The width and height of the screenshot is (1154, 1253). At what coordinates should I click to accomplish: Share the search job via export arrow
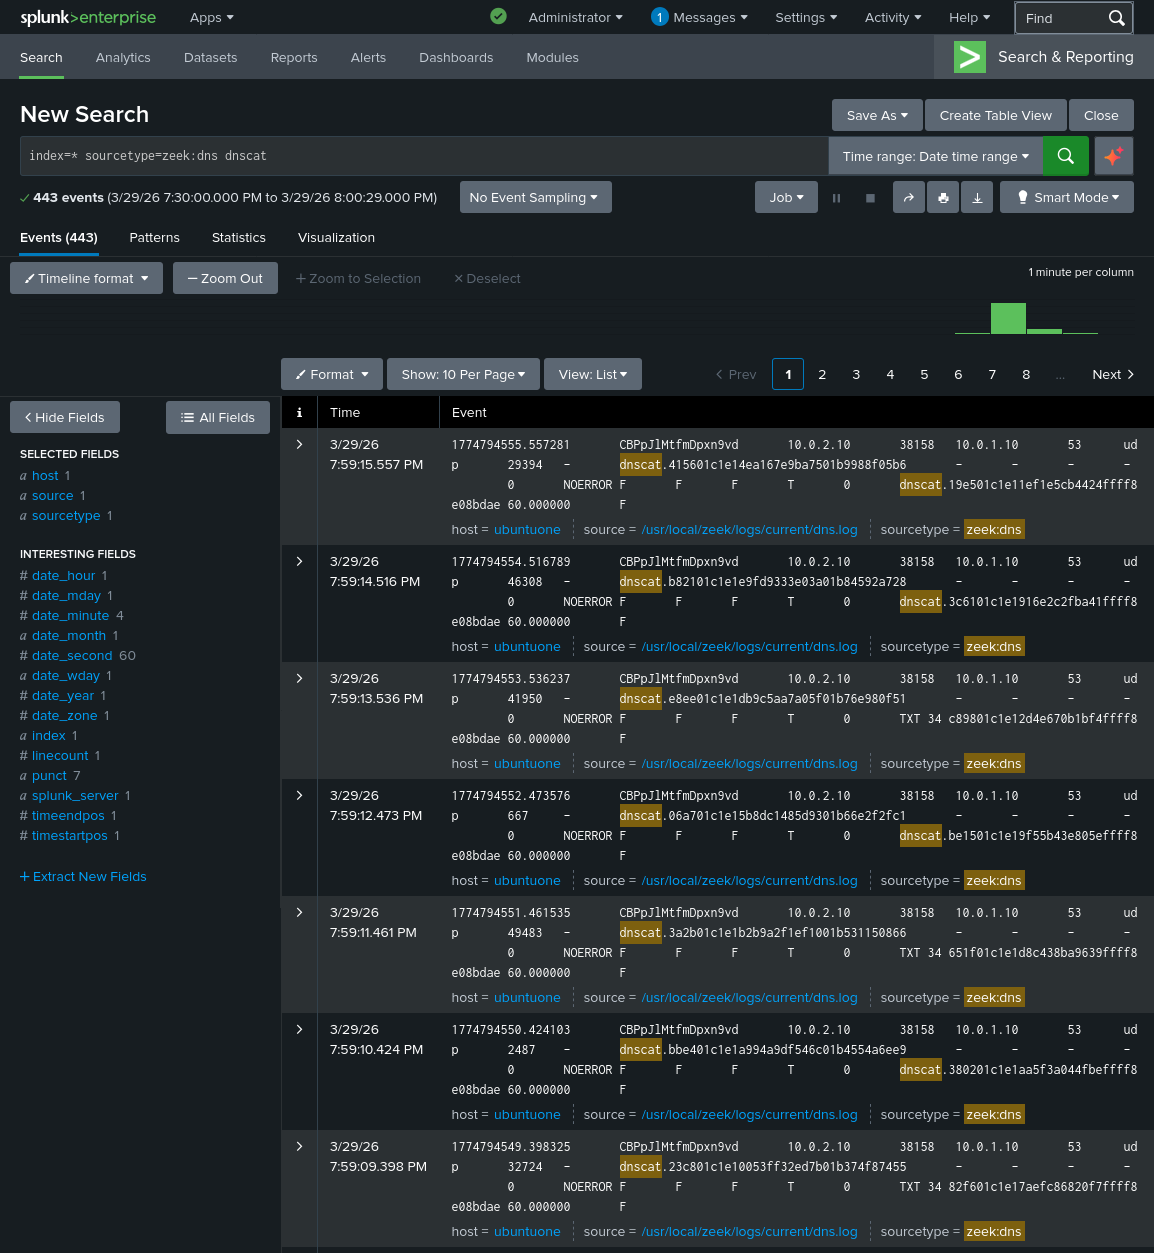(x=909, y=197)
